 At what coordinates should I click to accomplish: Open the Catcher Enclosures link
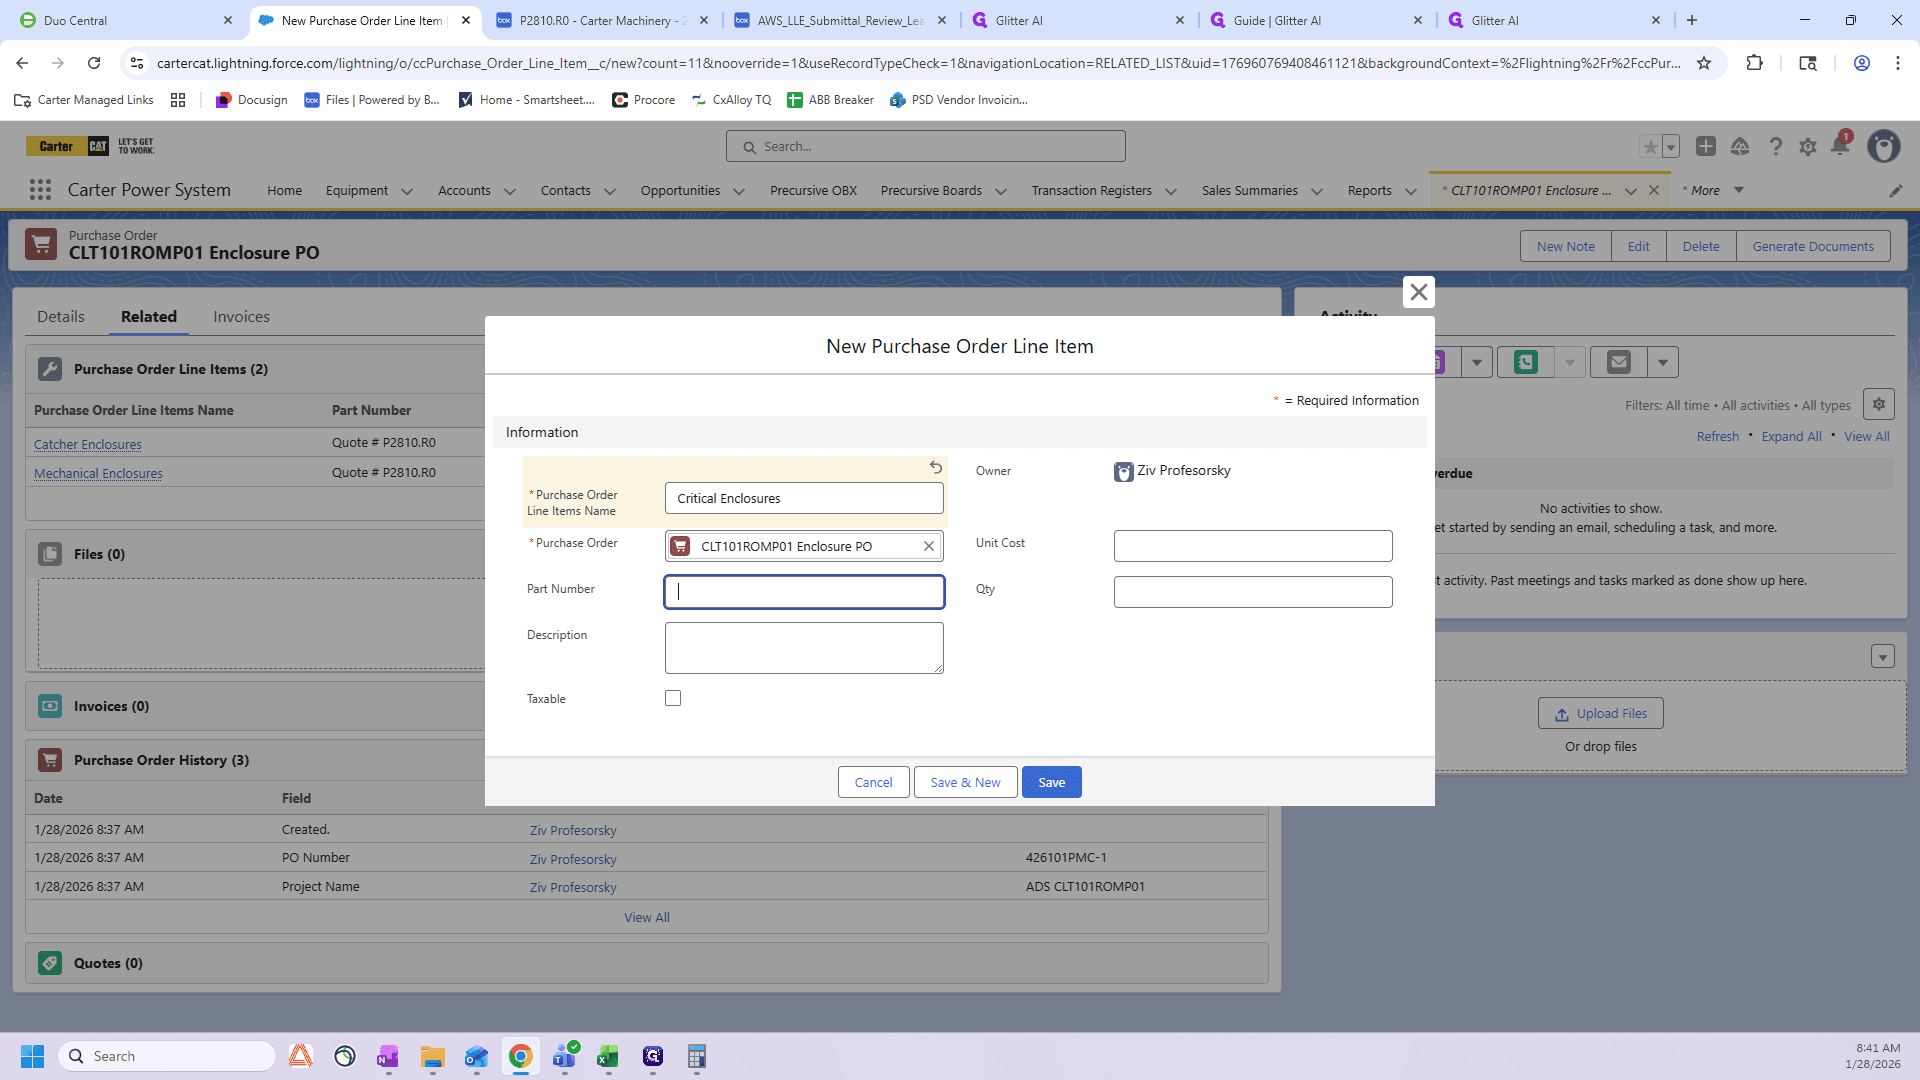click(88, 444)
